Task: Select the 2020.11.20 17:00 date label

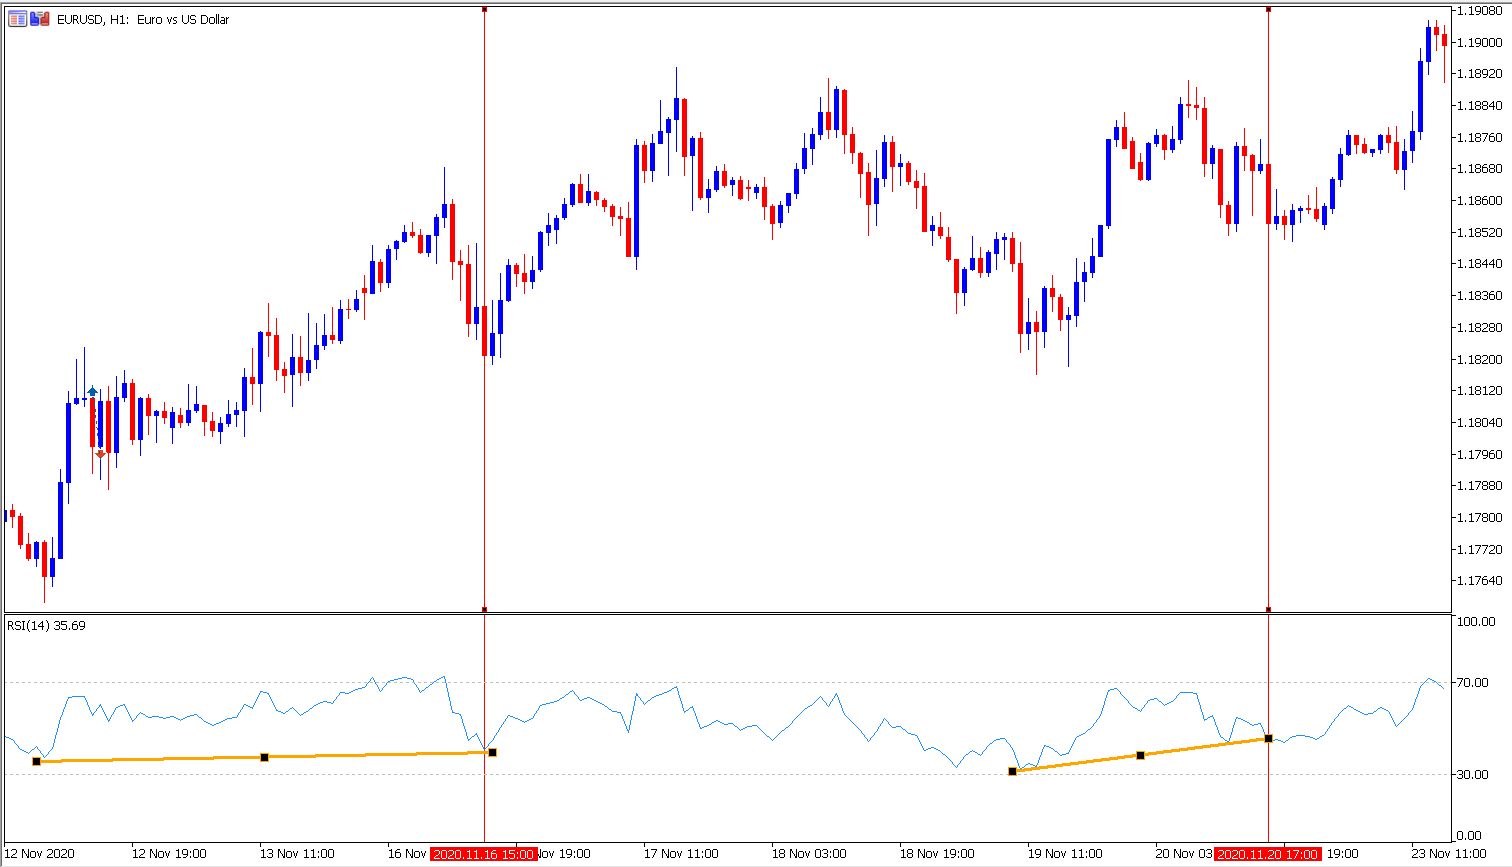Action: pos(1268,854)
